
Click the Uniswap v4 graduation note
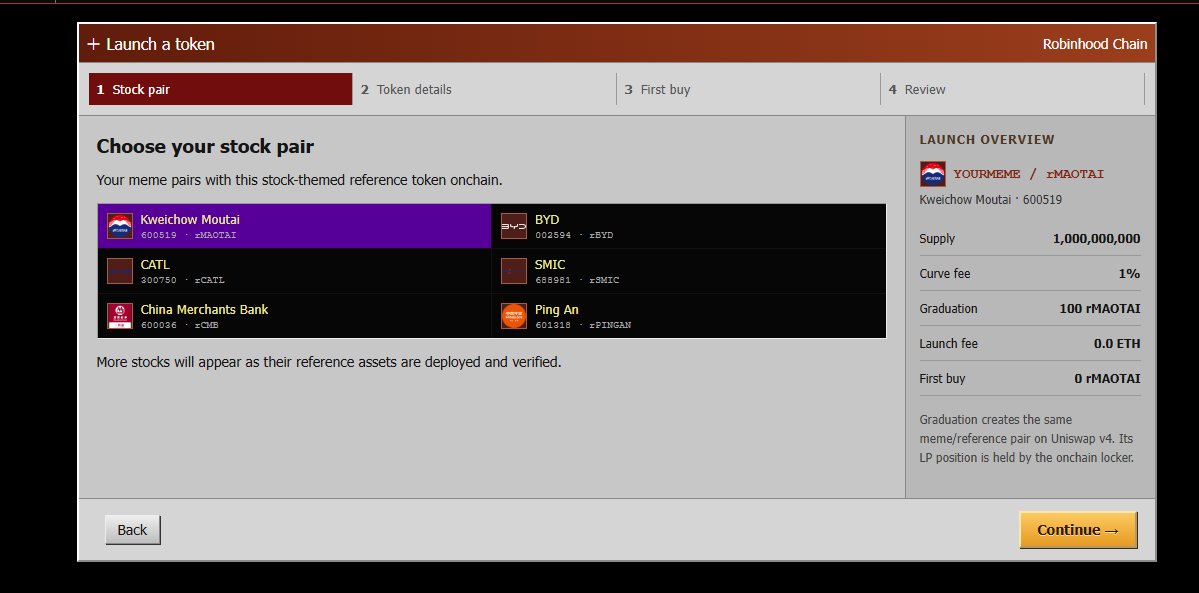[x=1026, y=439]
